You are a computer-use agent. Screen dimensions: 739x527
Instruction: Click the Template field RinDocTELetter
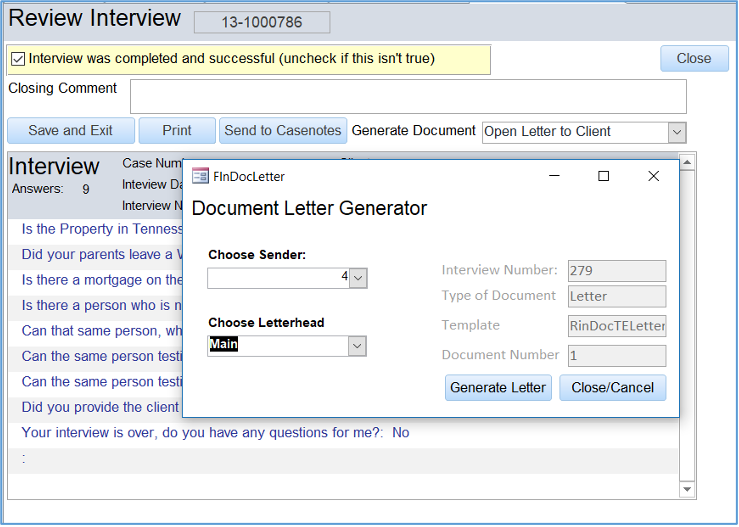click(x=616, y=326)
